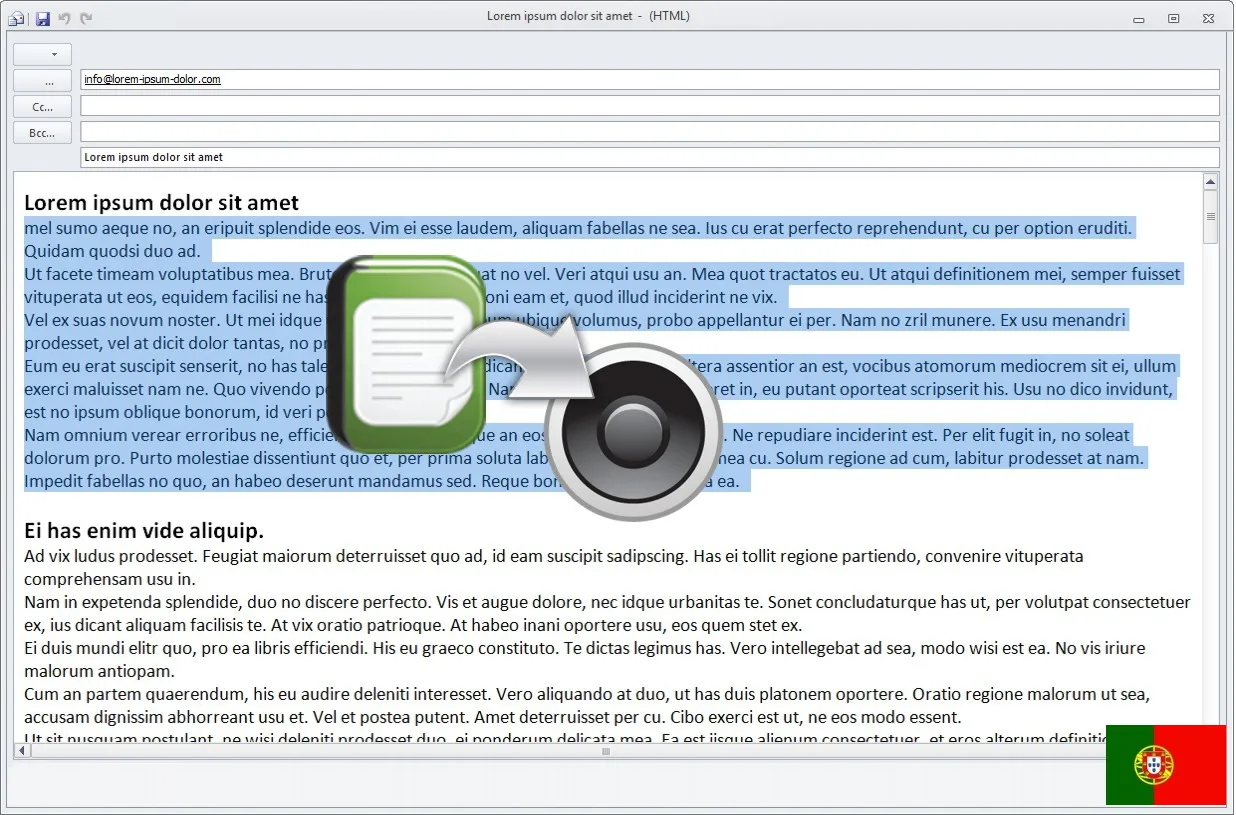Screen dimensions: 1236x815
Task: Redo the last edit with the redo arrow
Action: coord(86,17)
